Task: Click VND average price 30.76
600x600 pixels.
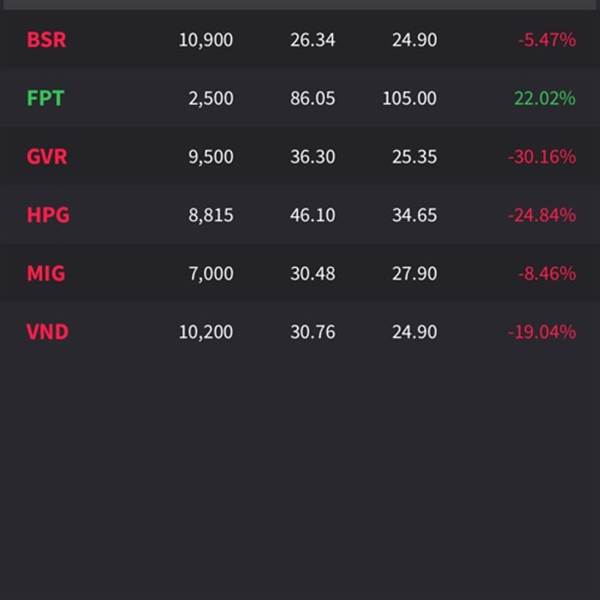Action: [313, 332]
